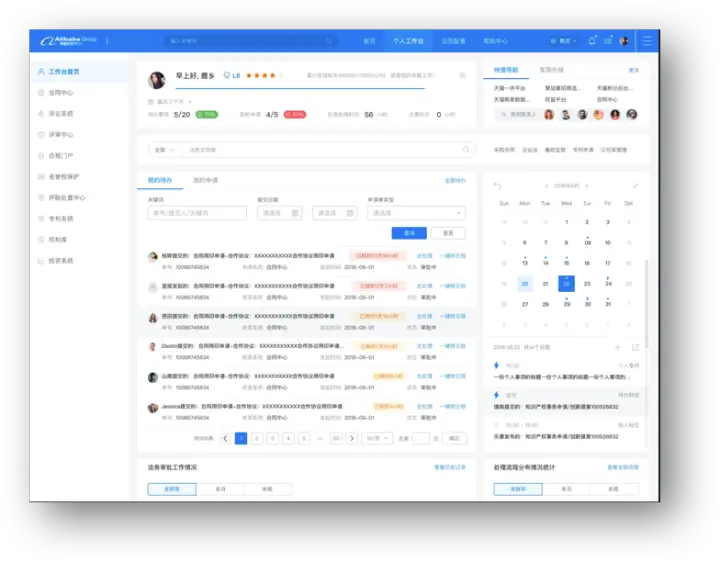
Task: Open 投资系统 sidebar icon
Action: pos(41,261)
